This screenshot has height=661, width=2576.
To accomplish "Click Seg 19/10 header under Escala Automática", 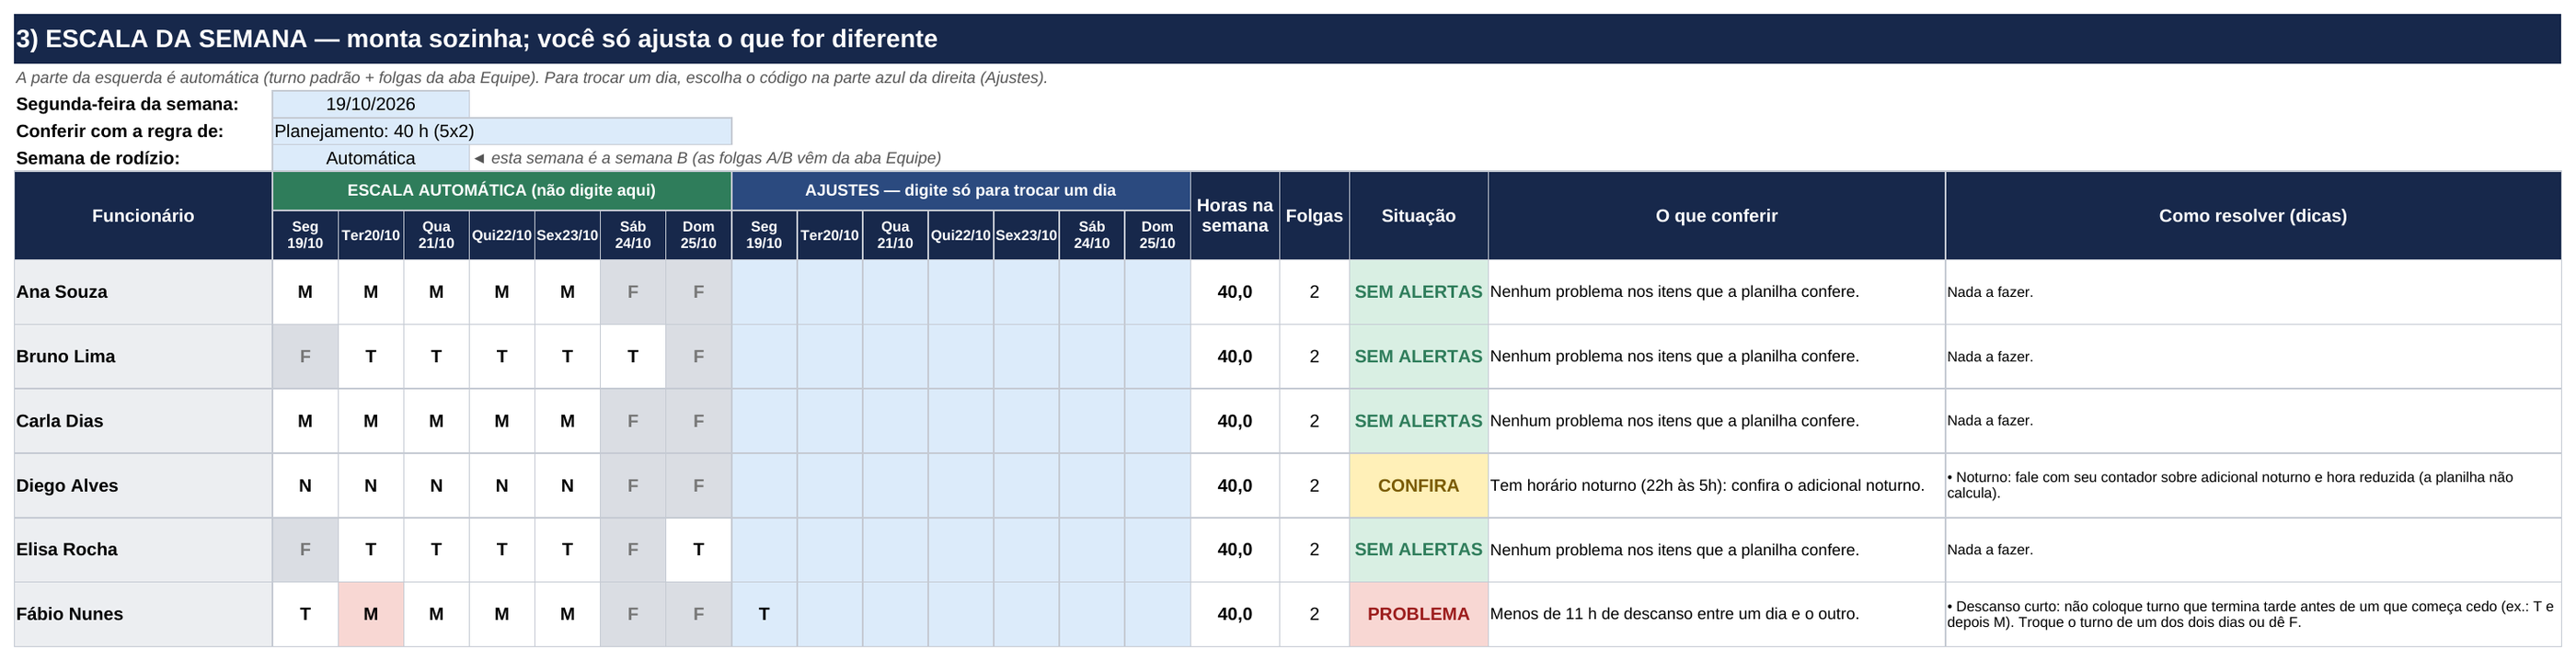I will click(x=305, y=235).
